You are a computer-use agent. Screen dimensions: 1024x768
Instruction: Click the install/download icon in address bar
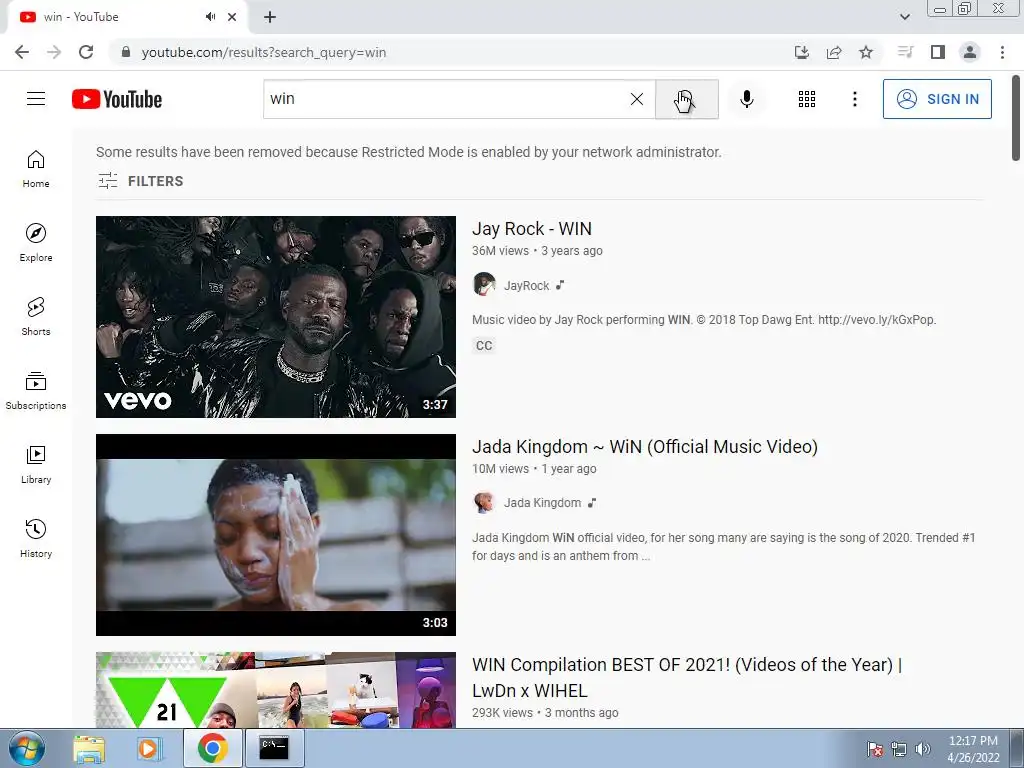tap(802, 52)
